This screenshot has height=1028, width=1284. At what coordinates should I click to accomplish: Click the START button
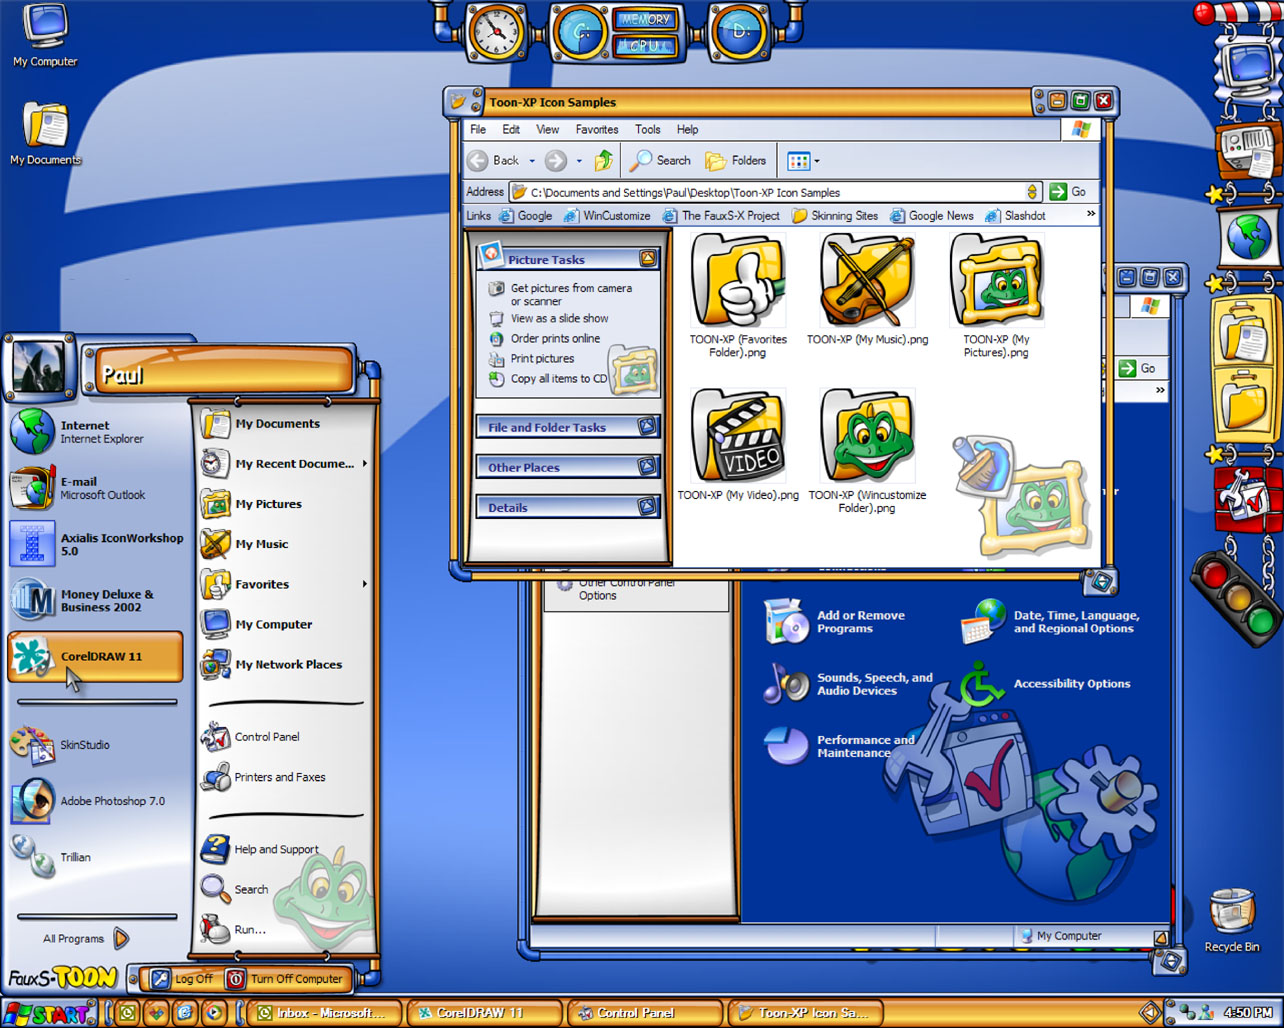(x=48, y=1013)
